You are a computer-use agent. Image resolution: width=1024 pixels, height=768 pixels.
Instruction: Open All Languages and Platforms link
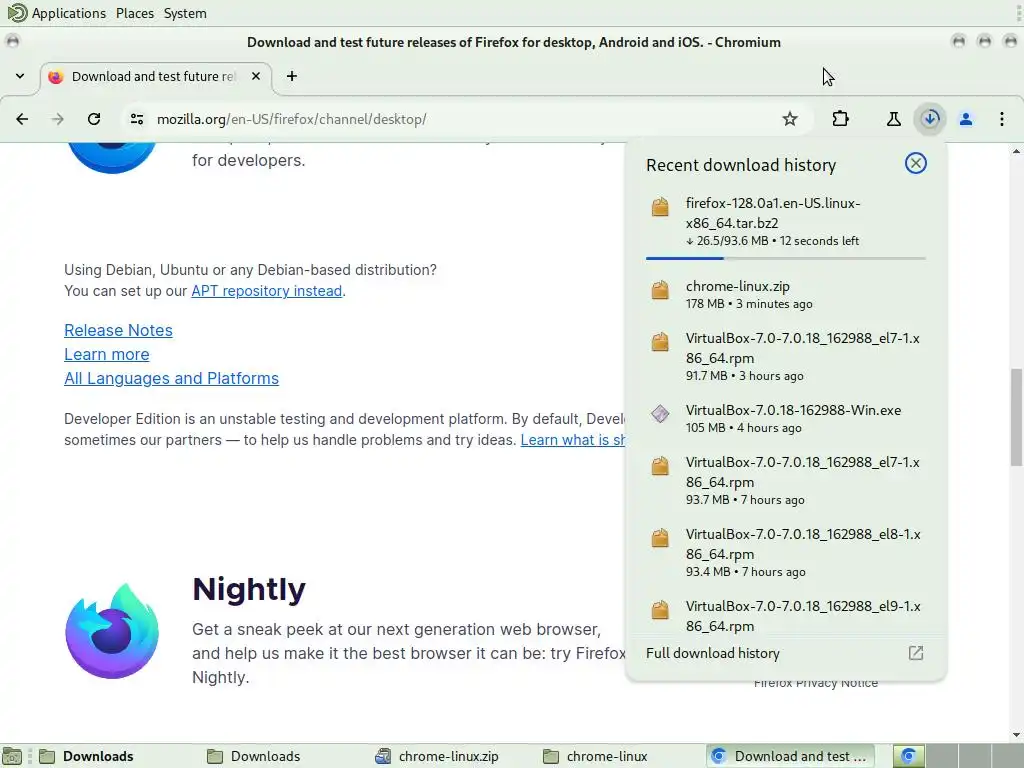tap(171, 379)
